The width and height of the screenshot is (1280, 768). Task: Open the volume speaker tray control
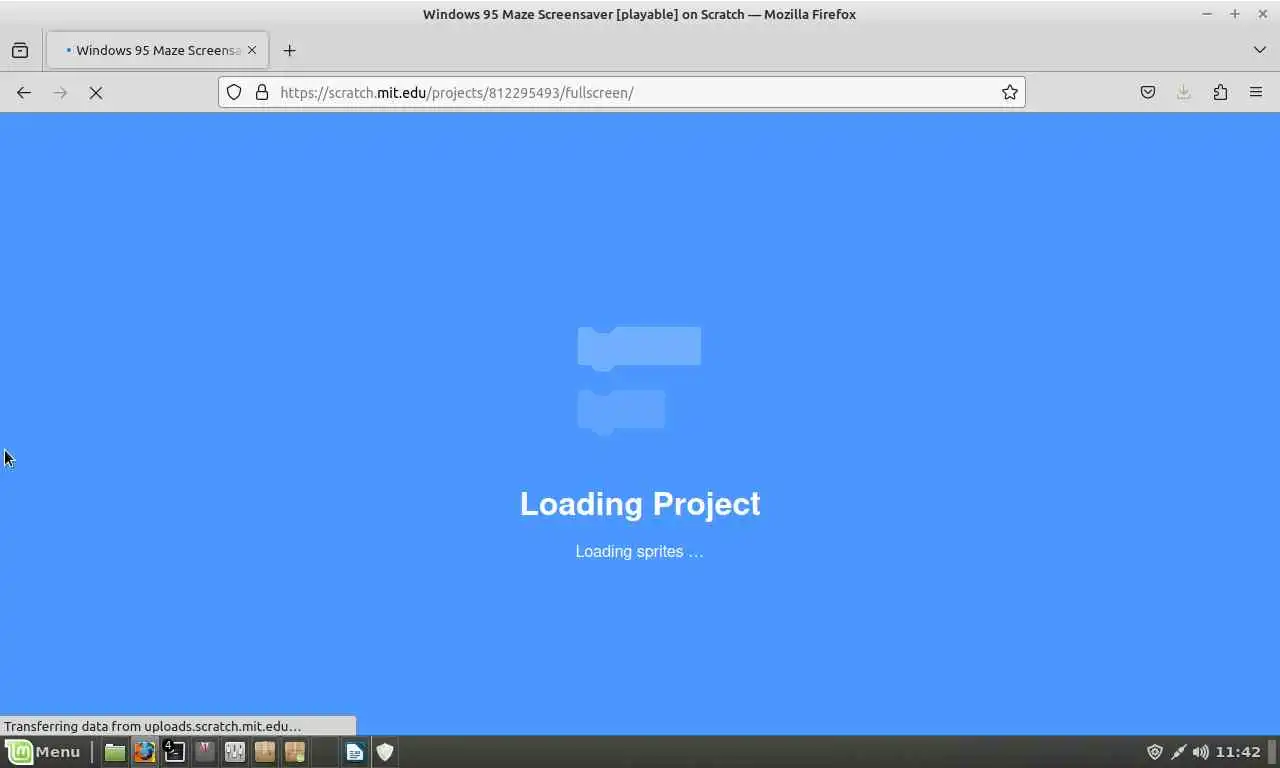point(1200,752)
